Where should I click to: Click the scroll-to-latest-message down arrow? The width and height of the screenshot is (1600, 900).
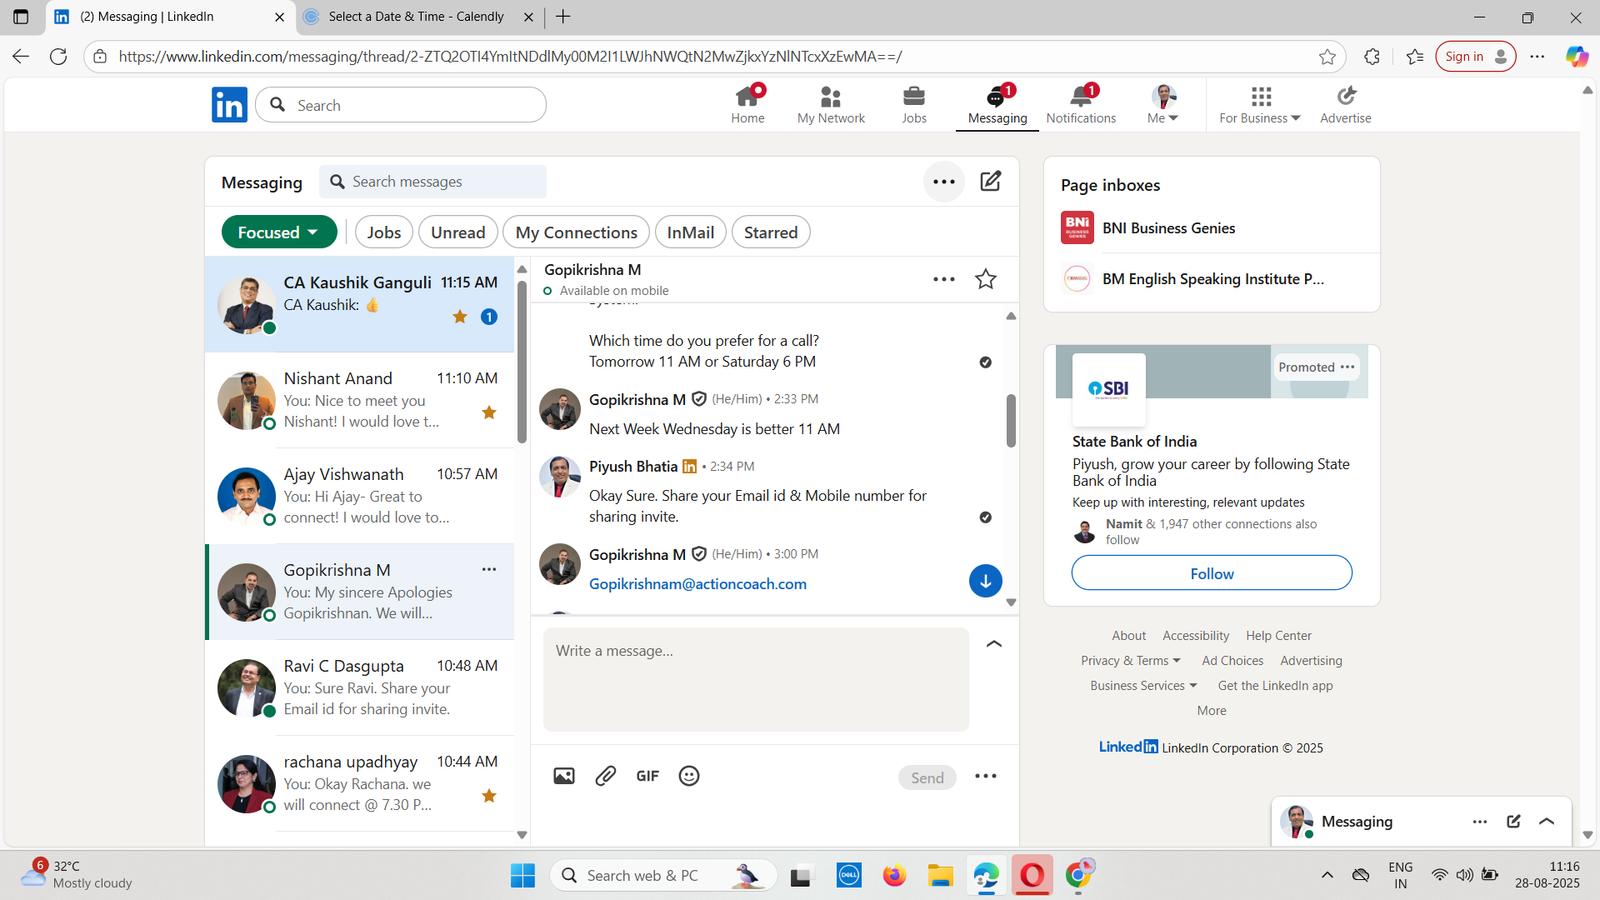[x=985, y=581]
